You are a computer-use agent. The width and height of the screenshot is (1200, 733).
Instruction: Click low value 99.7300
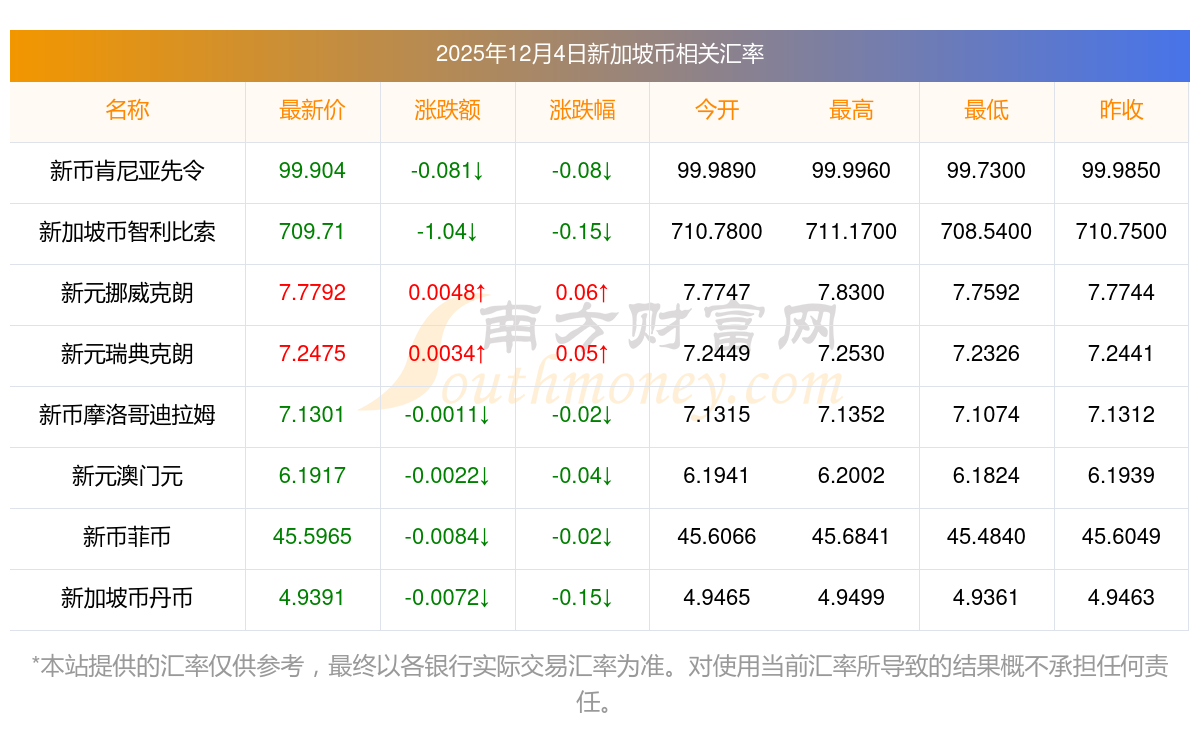click(986, 171)
